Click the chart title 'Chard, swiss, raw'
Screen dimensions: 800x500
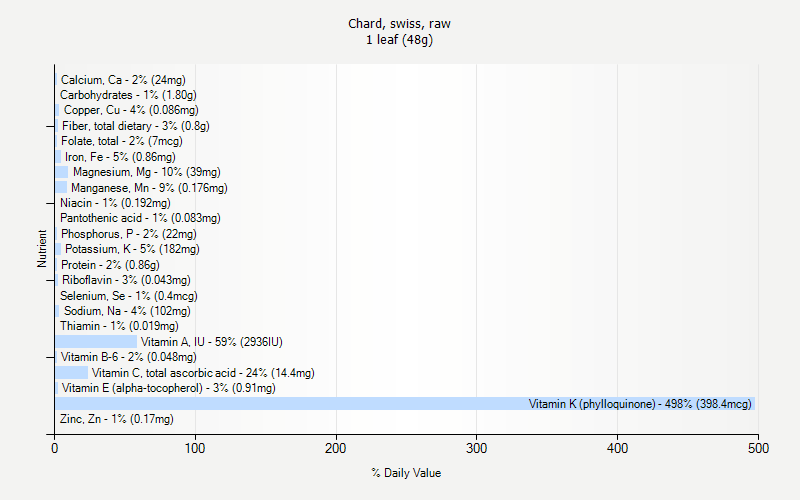click(406, 23)
